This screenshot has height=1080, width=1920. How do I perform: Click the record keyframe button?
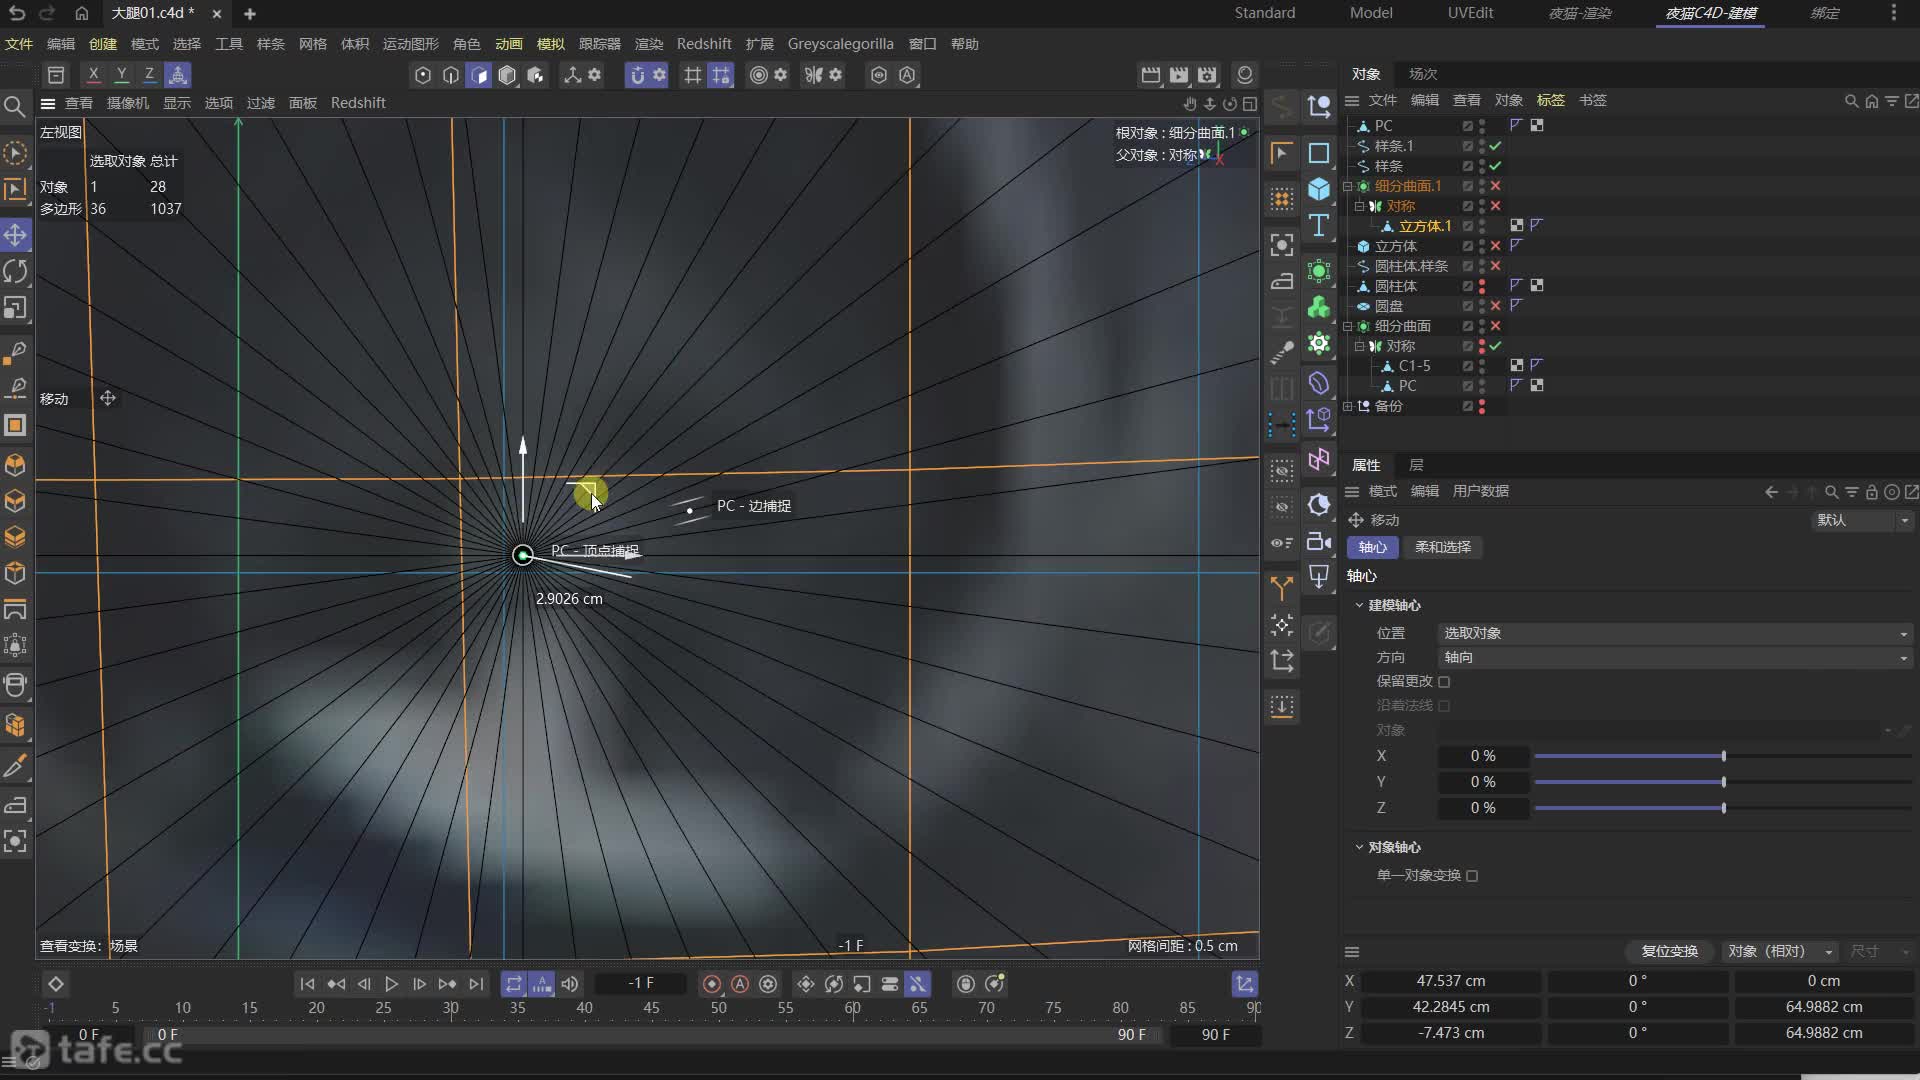[x=712, y=984]
